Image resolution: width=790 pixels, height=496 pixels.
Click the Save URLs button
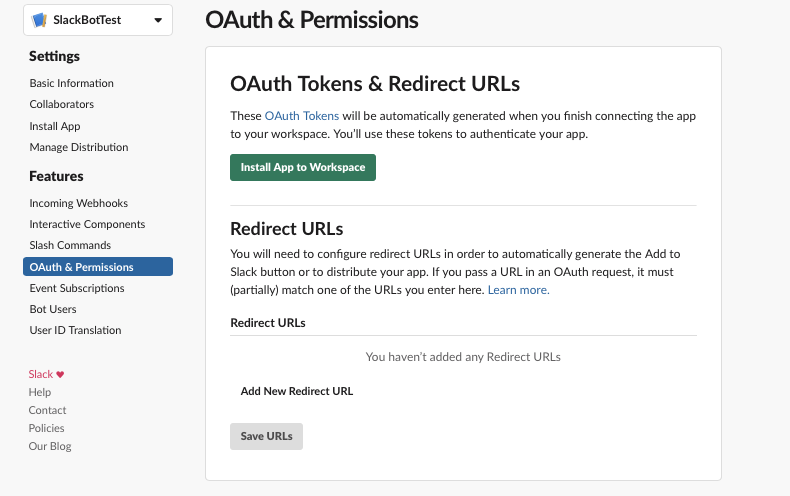(x=267, y=437)
